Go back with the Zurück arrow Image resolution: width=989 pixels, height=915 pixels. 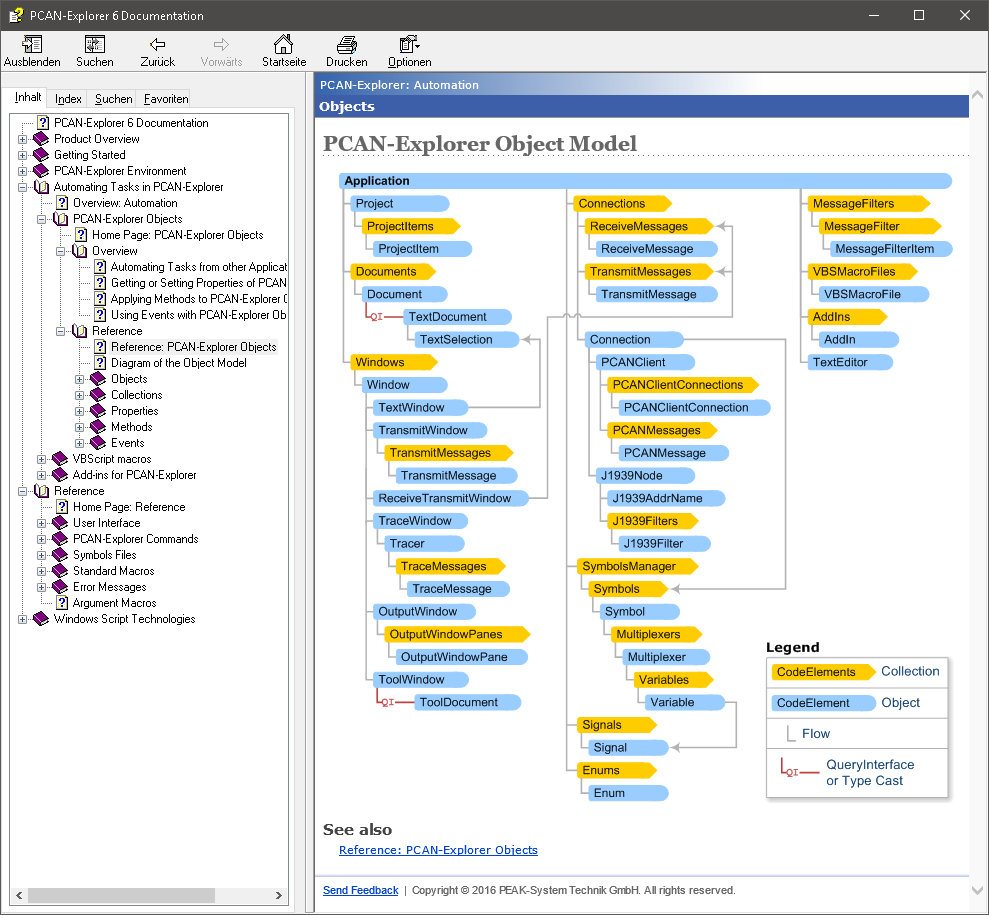[158, 45]
